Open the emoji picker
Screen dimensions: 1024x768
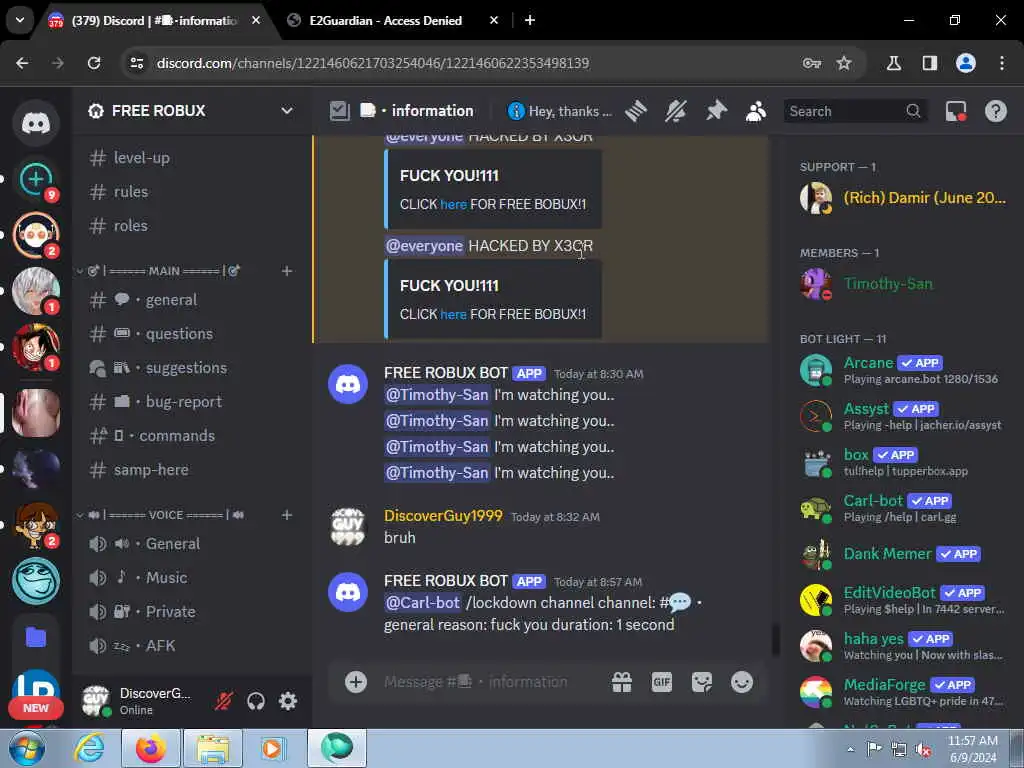click(742, 682)
